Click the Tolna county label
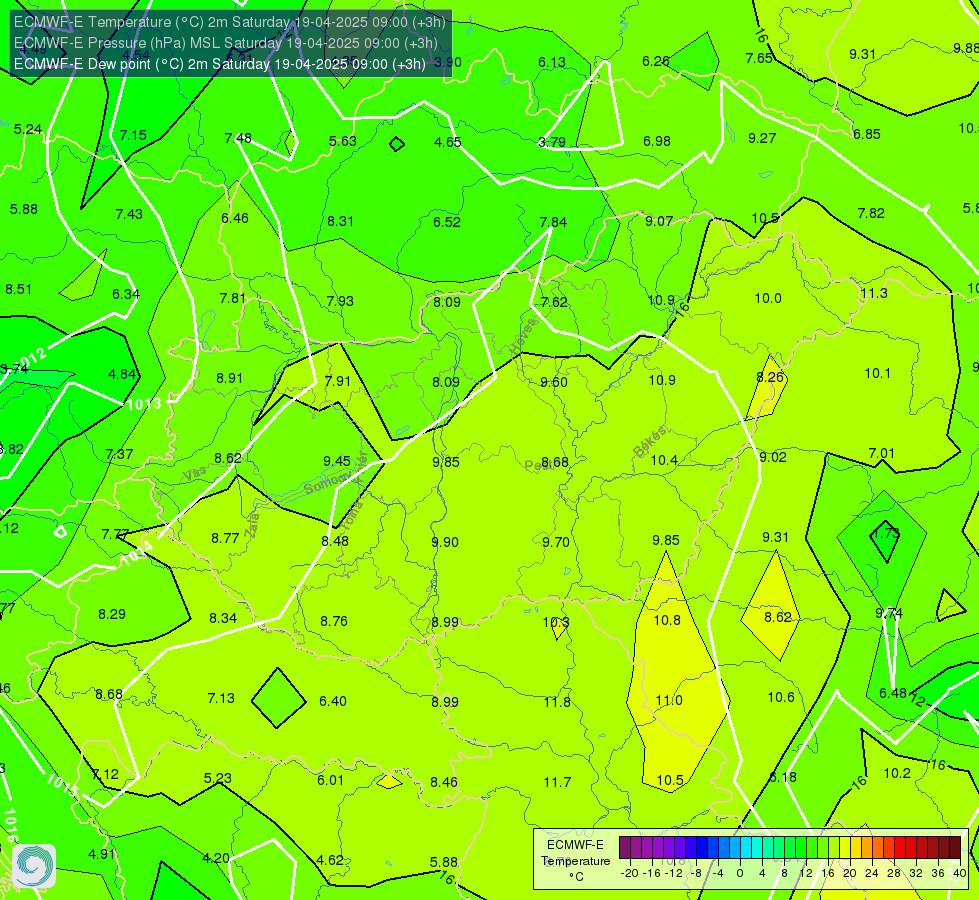Viewport: 979px width, 900px height. [x=353, y=513]
